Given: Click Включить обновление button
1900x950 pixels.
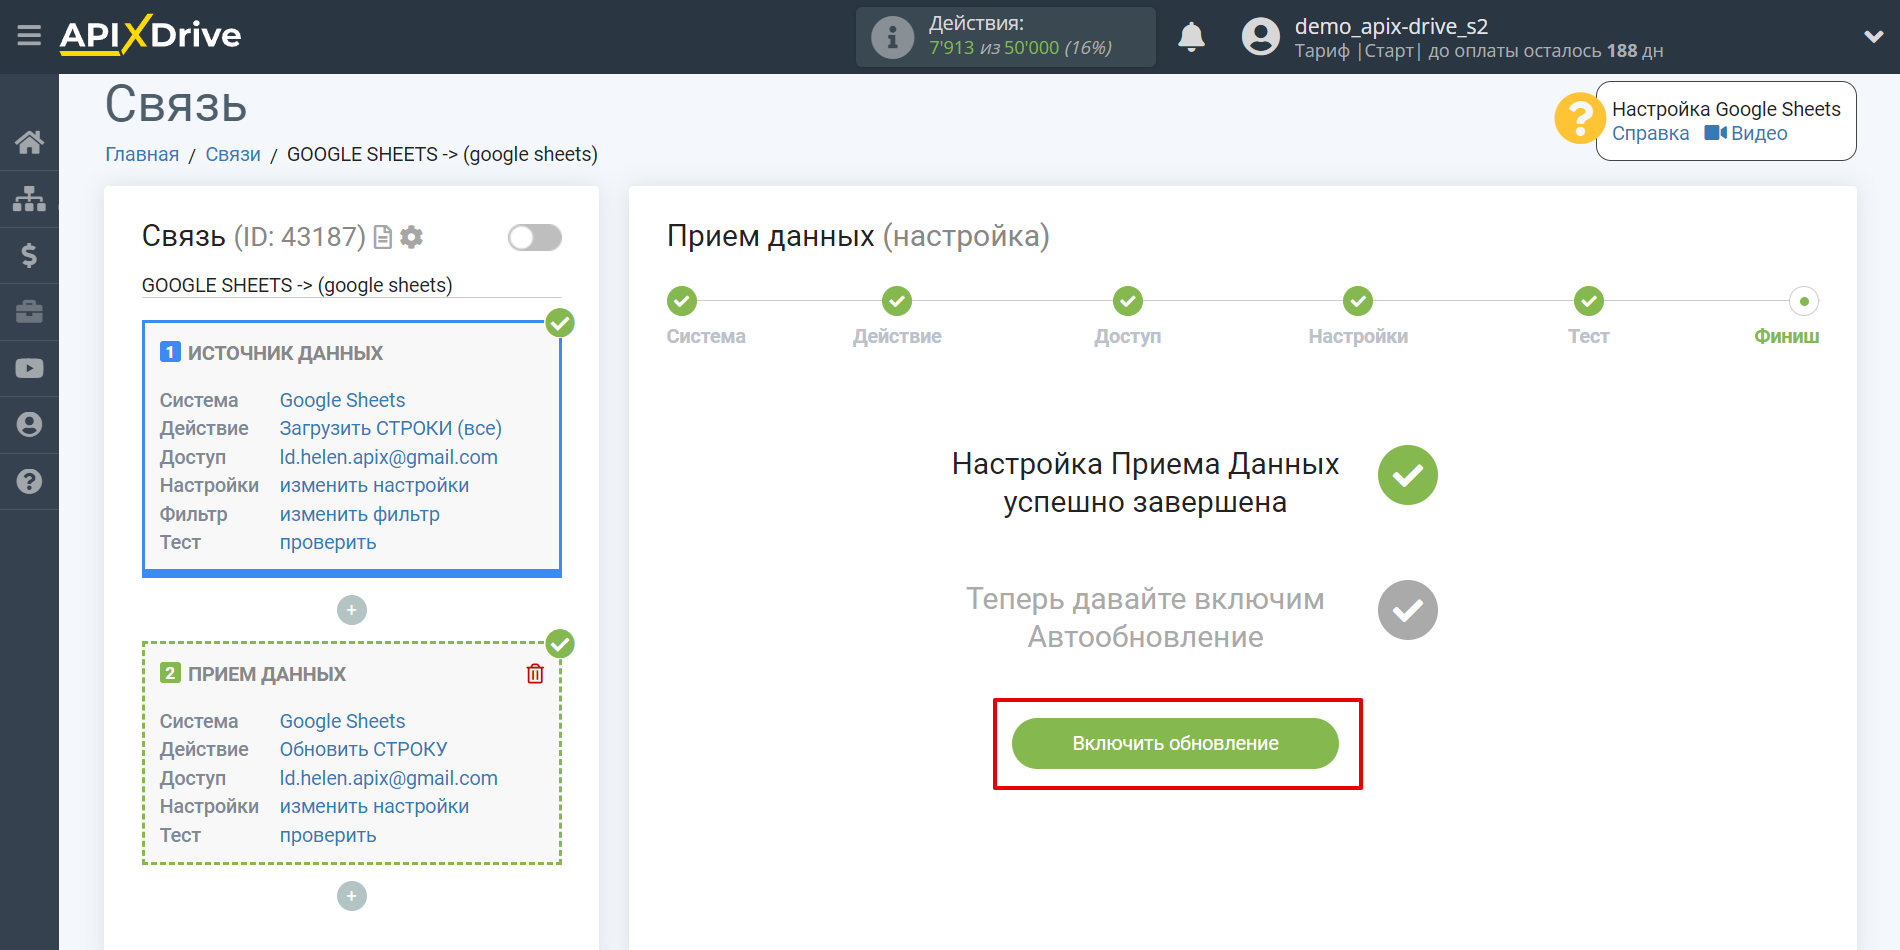Looking at the screenshot, I should (1175, 743).
